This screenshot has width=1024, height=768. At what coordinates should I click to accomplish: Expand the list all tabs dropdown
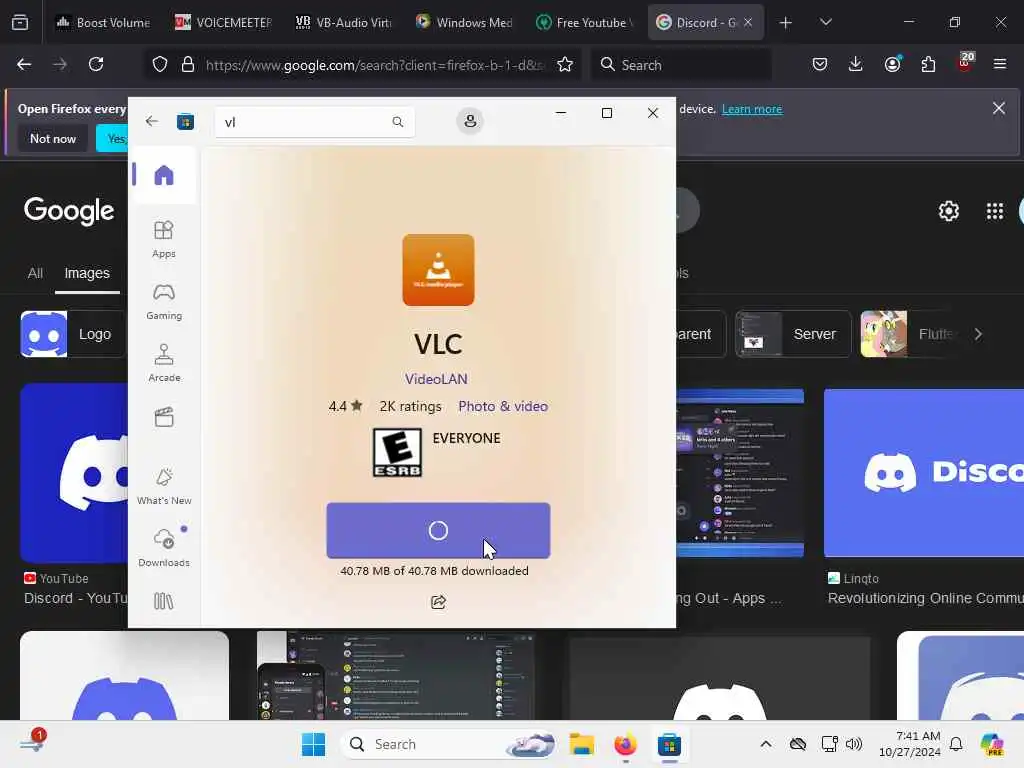point(825,22)
